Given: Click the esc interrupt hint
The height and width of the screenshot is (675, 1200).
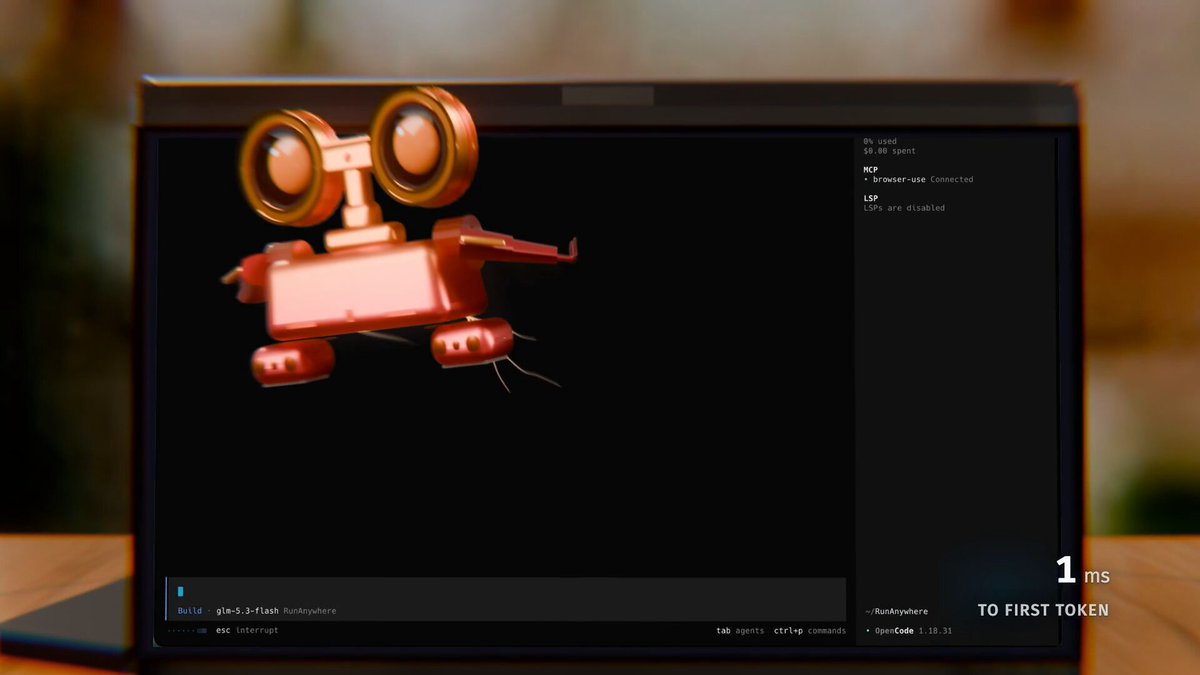Looking at the screenshot, I should tap(247, 631).
